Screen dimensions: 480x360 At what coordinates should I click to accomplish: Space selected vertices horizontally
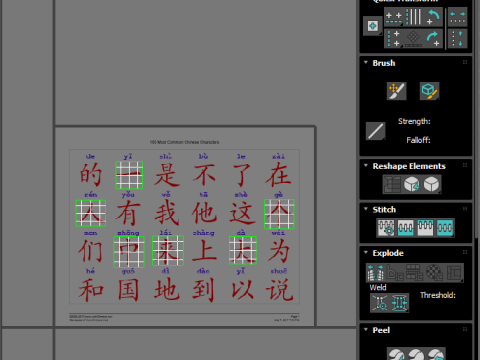(458, 17)
